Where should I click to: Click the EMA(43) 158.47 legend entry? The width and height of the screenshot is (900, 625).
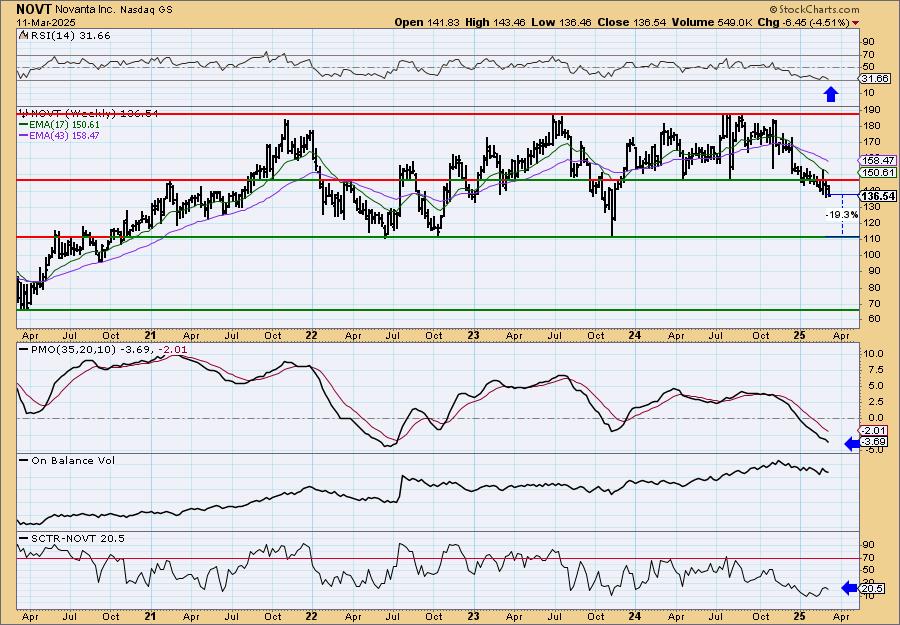(x=60, y=135)
